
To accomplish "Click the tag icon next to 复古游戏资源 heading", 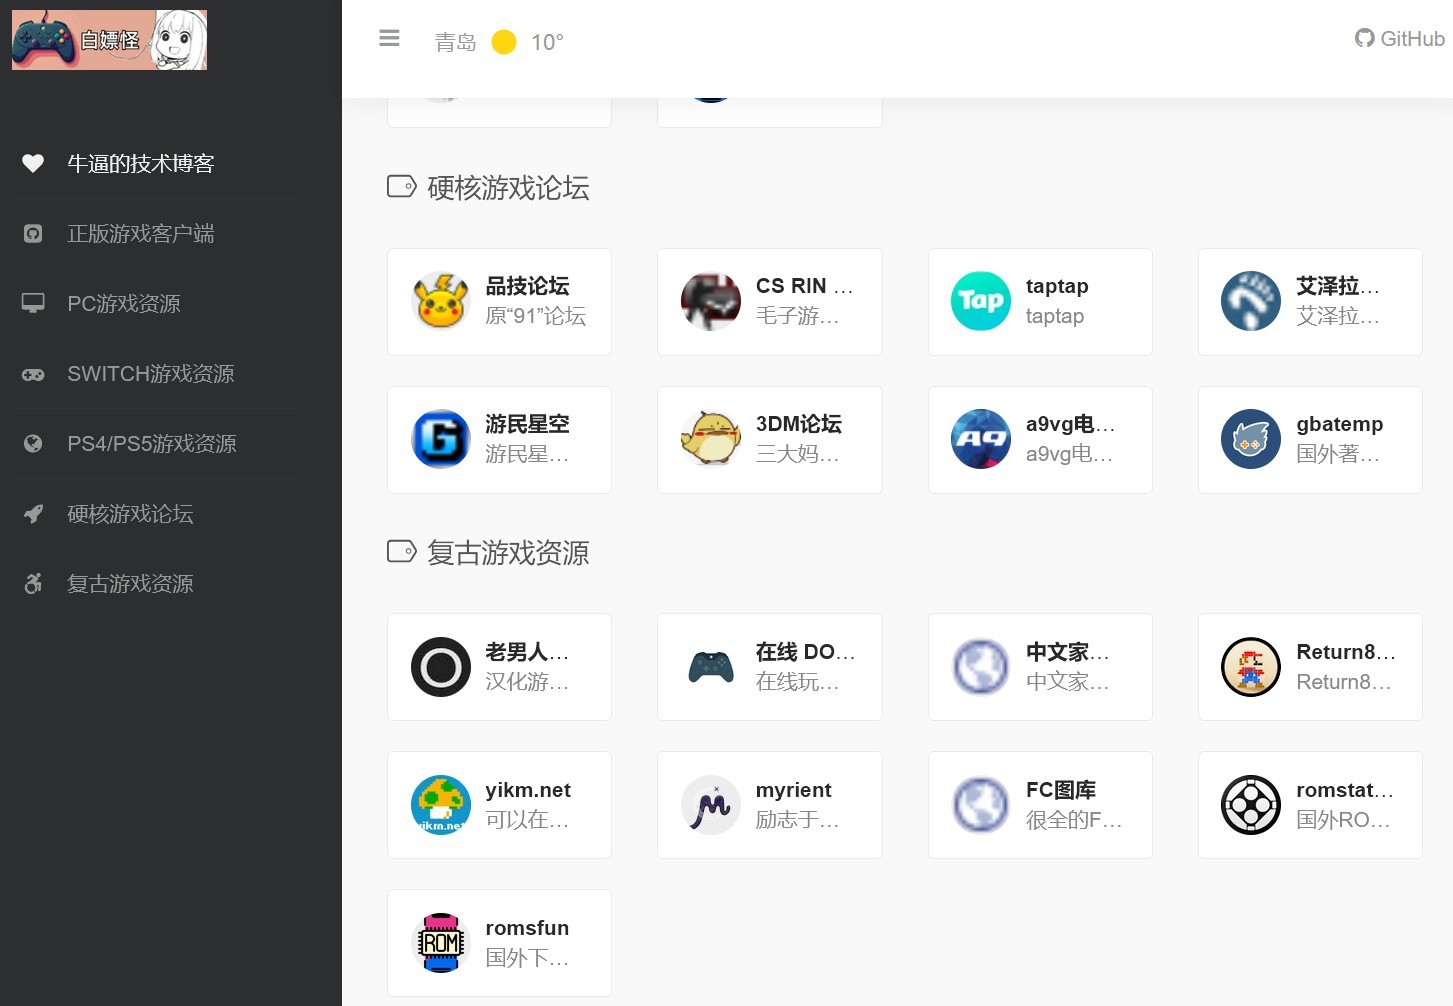I will click(401, 552).
